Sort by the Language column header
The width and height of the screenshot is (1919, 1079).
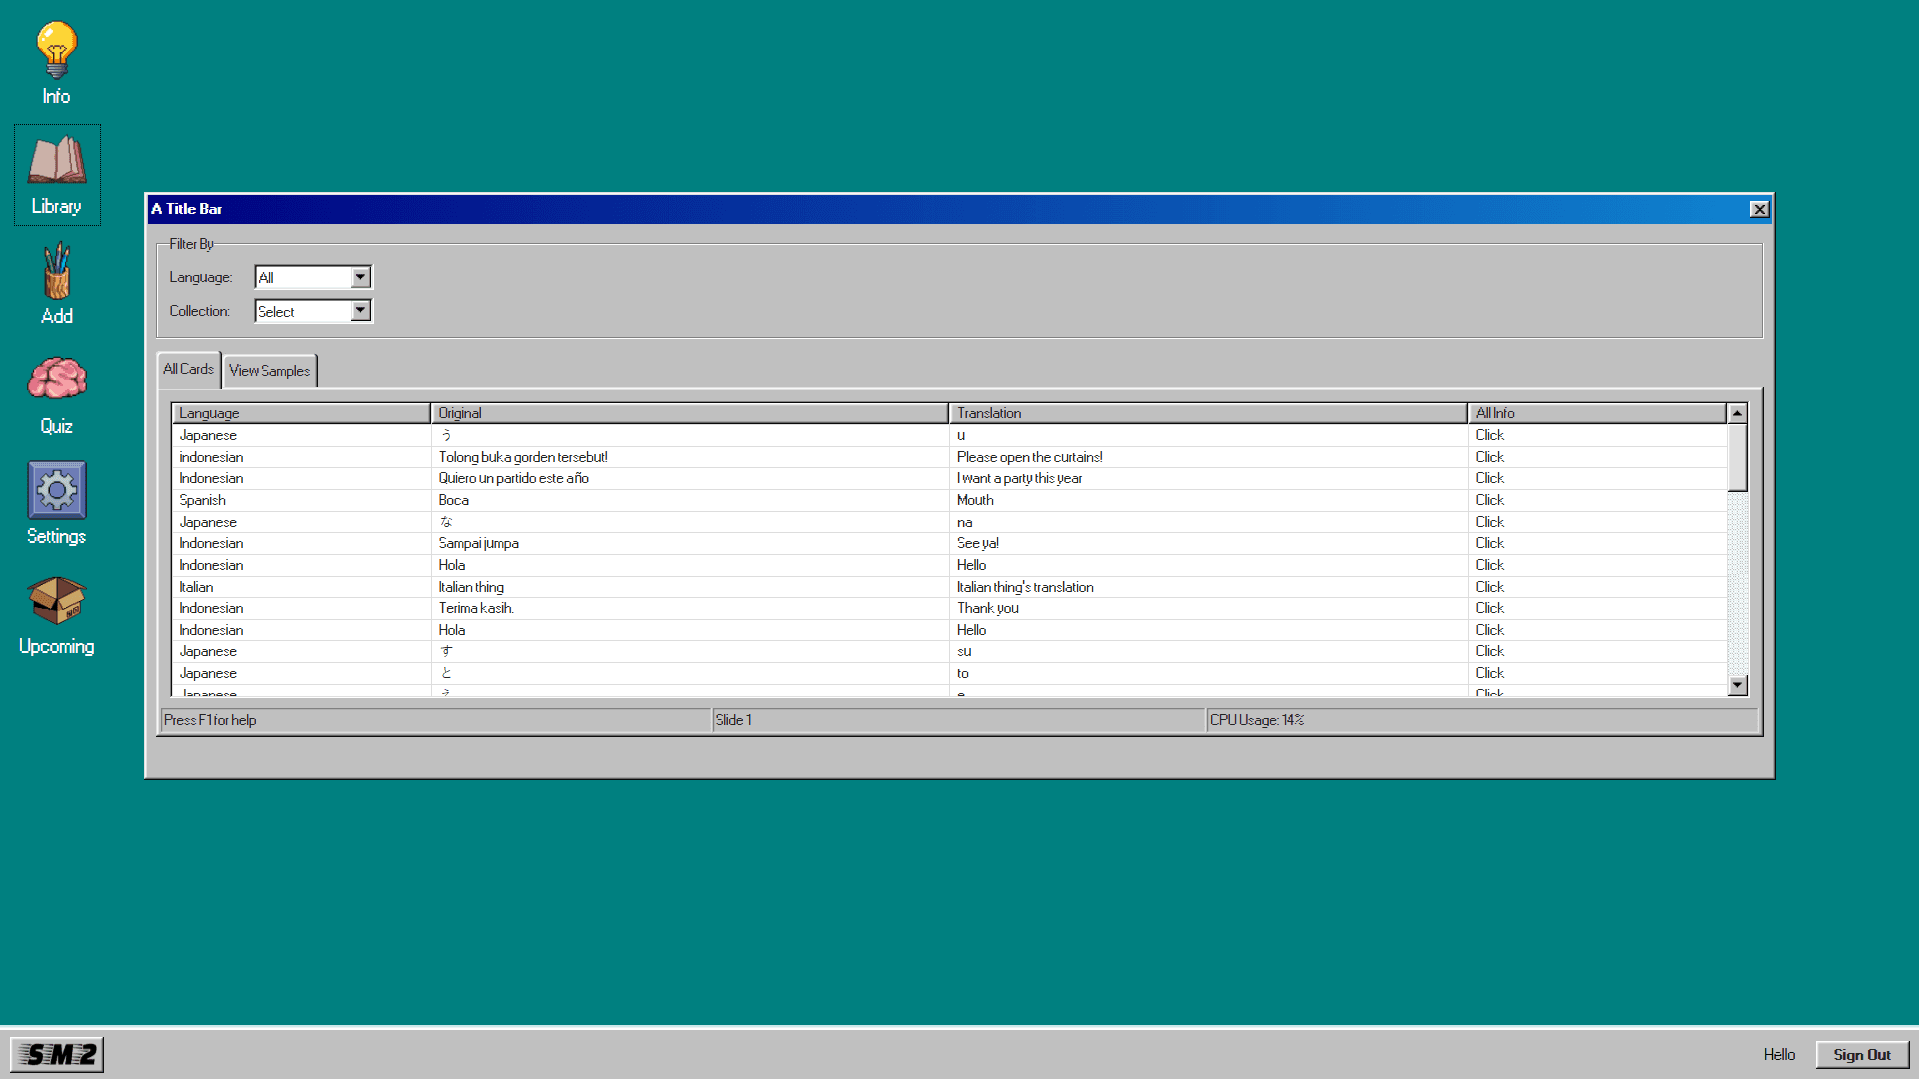300,413
